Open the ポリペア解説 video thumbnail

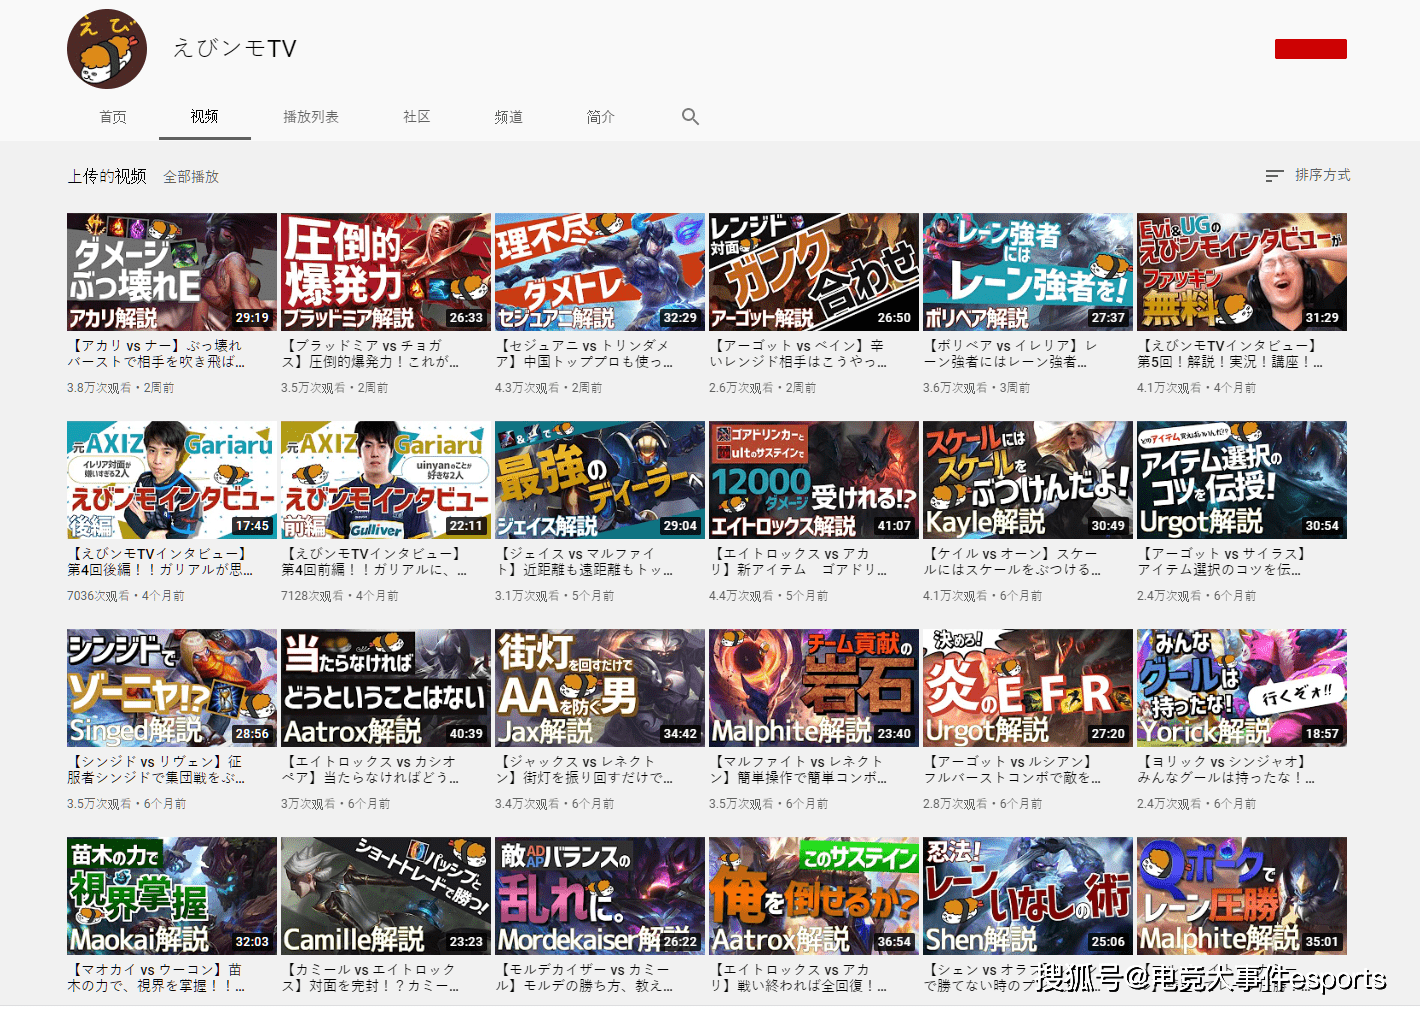1028,272
